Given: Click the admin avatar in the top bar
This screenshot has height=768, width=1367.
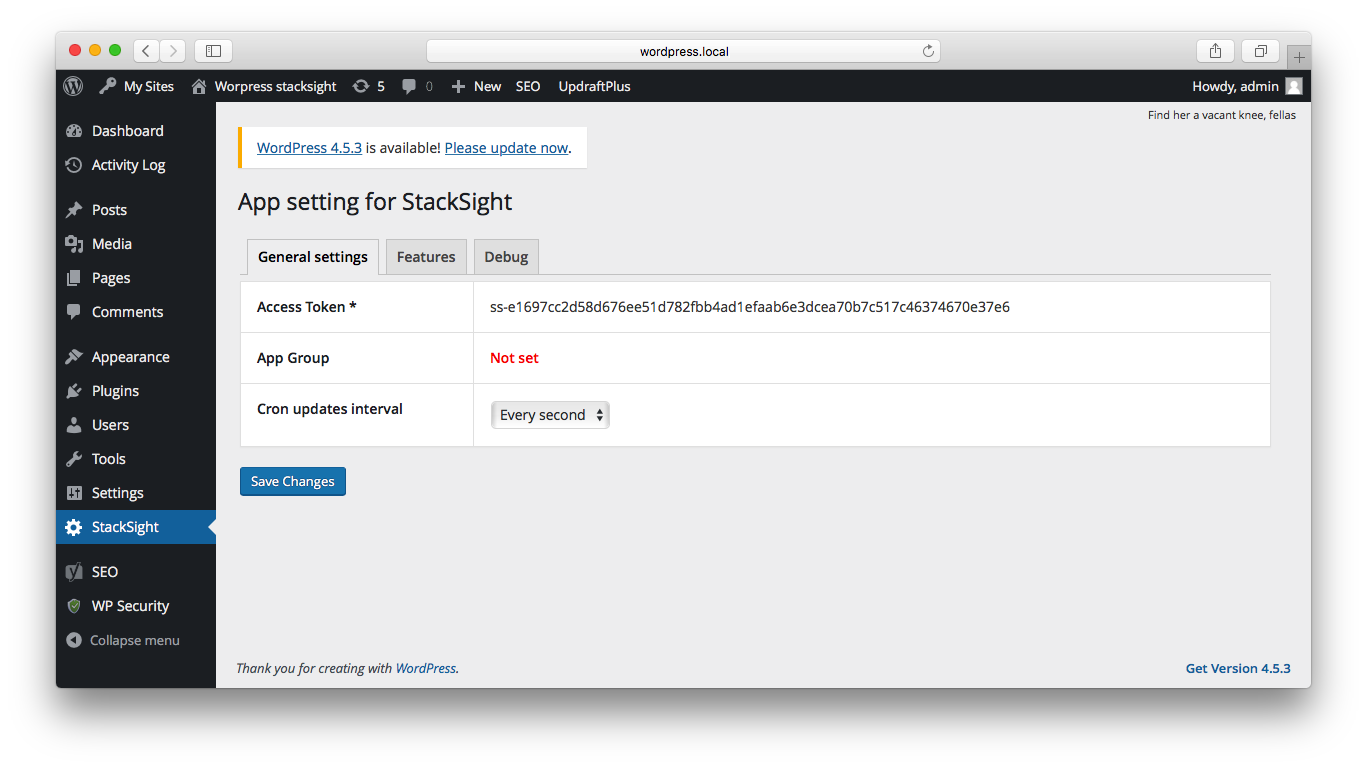Looking at the screenshot, I should [x=1294, y=86].
